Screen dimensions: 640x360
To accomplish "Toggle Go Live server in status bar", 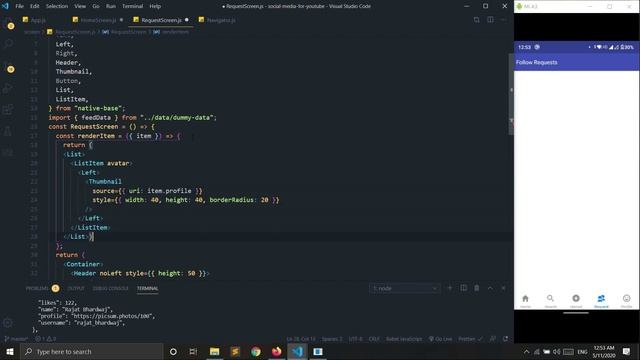I will [440, 339].
